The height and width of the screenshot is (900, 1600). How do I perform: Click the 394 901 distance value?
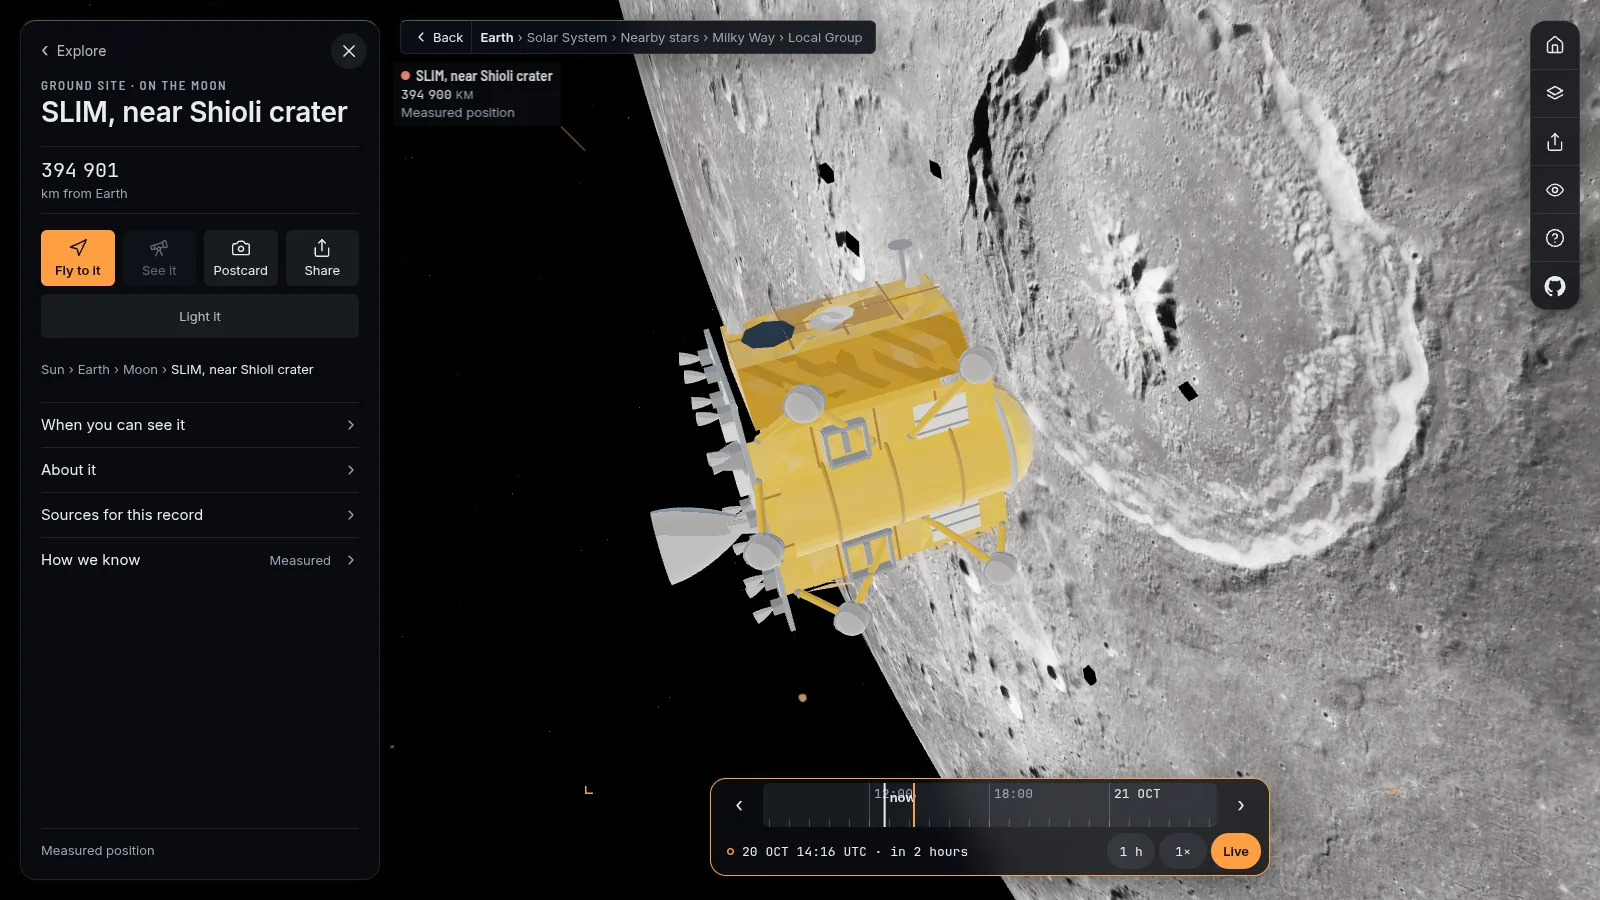pyautogui.click(x=80, y=171)
